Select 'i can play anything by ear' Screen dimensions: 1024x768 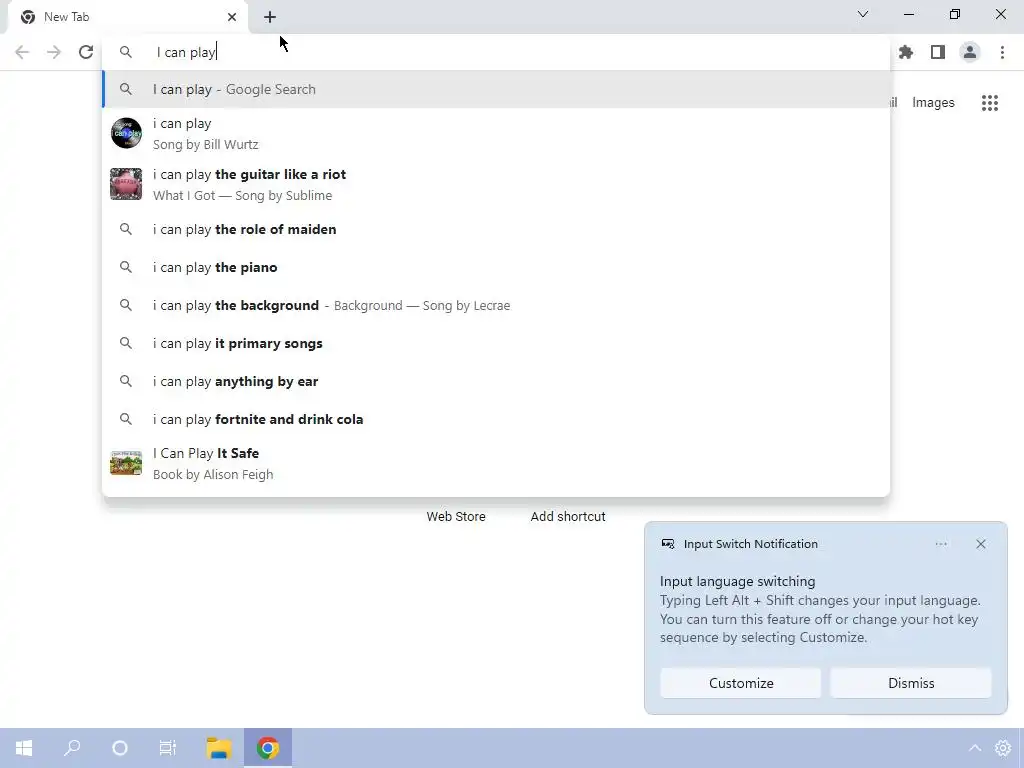[496, 381]
